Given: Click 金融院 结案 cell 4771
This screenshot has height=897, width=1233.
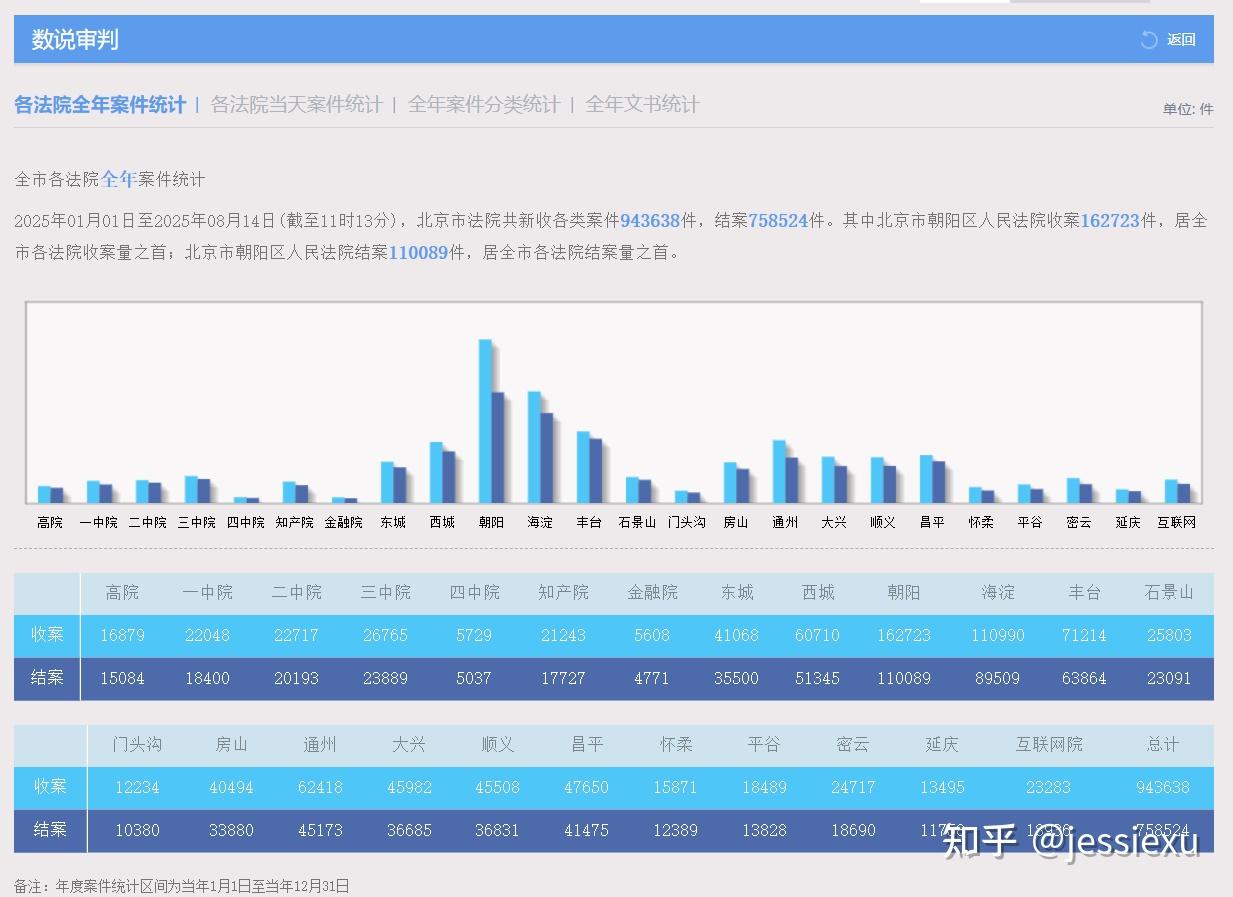Looking at the screenshot, I should [652, 678].
